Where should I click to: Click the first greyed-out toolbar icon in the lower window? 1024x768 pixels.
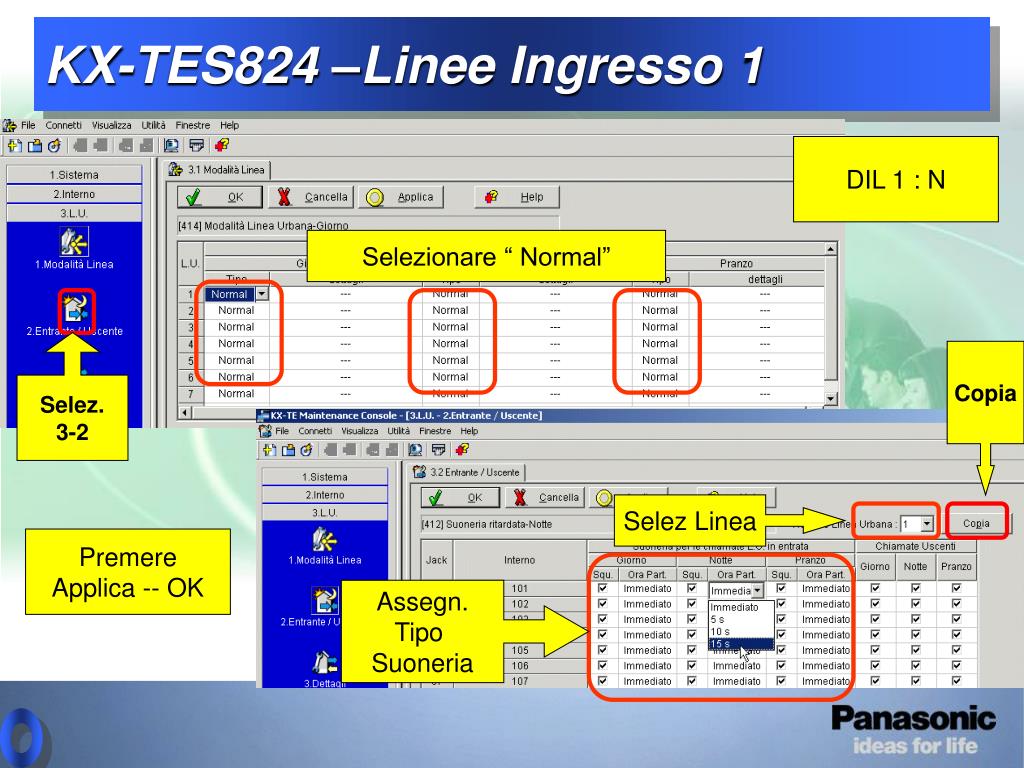[331, 449]
